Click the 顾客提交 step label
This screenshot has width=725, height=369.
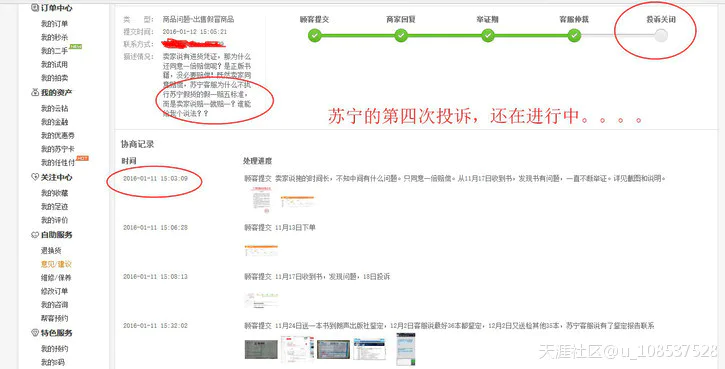314,19
